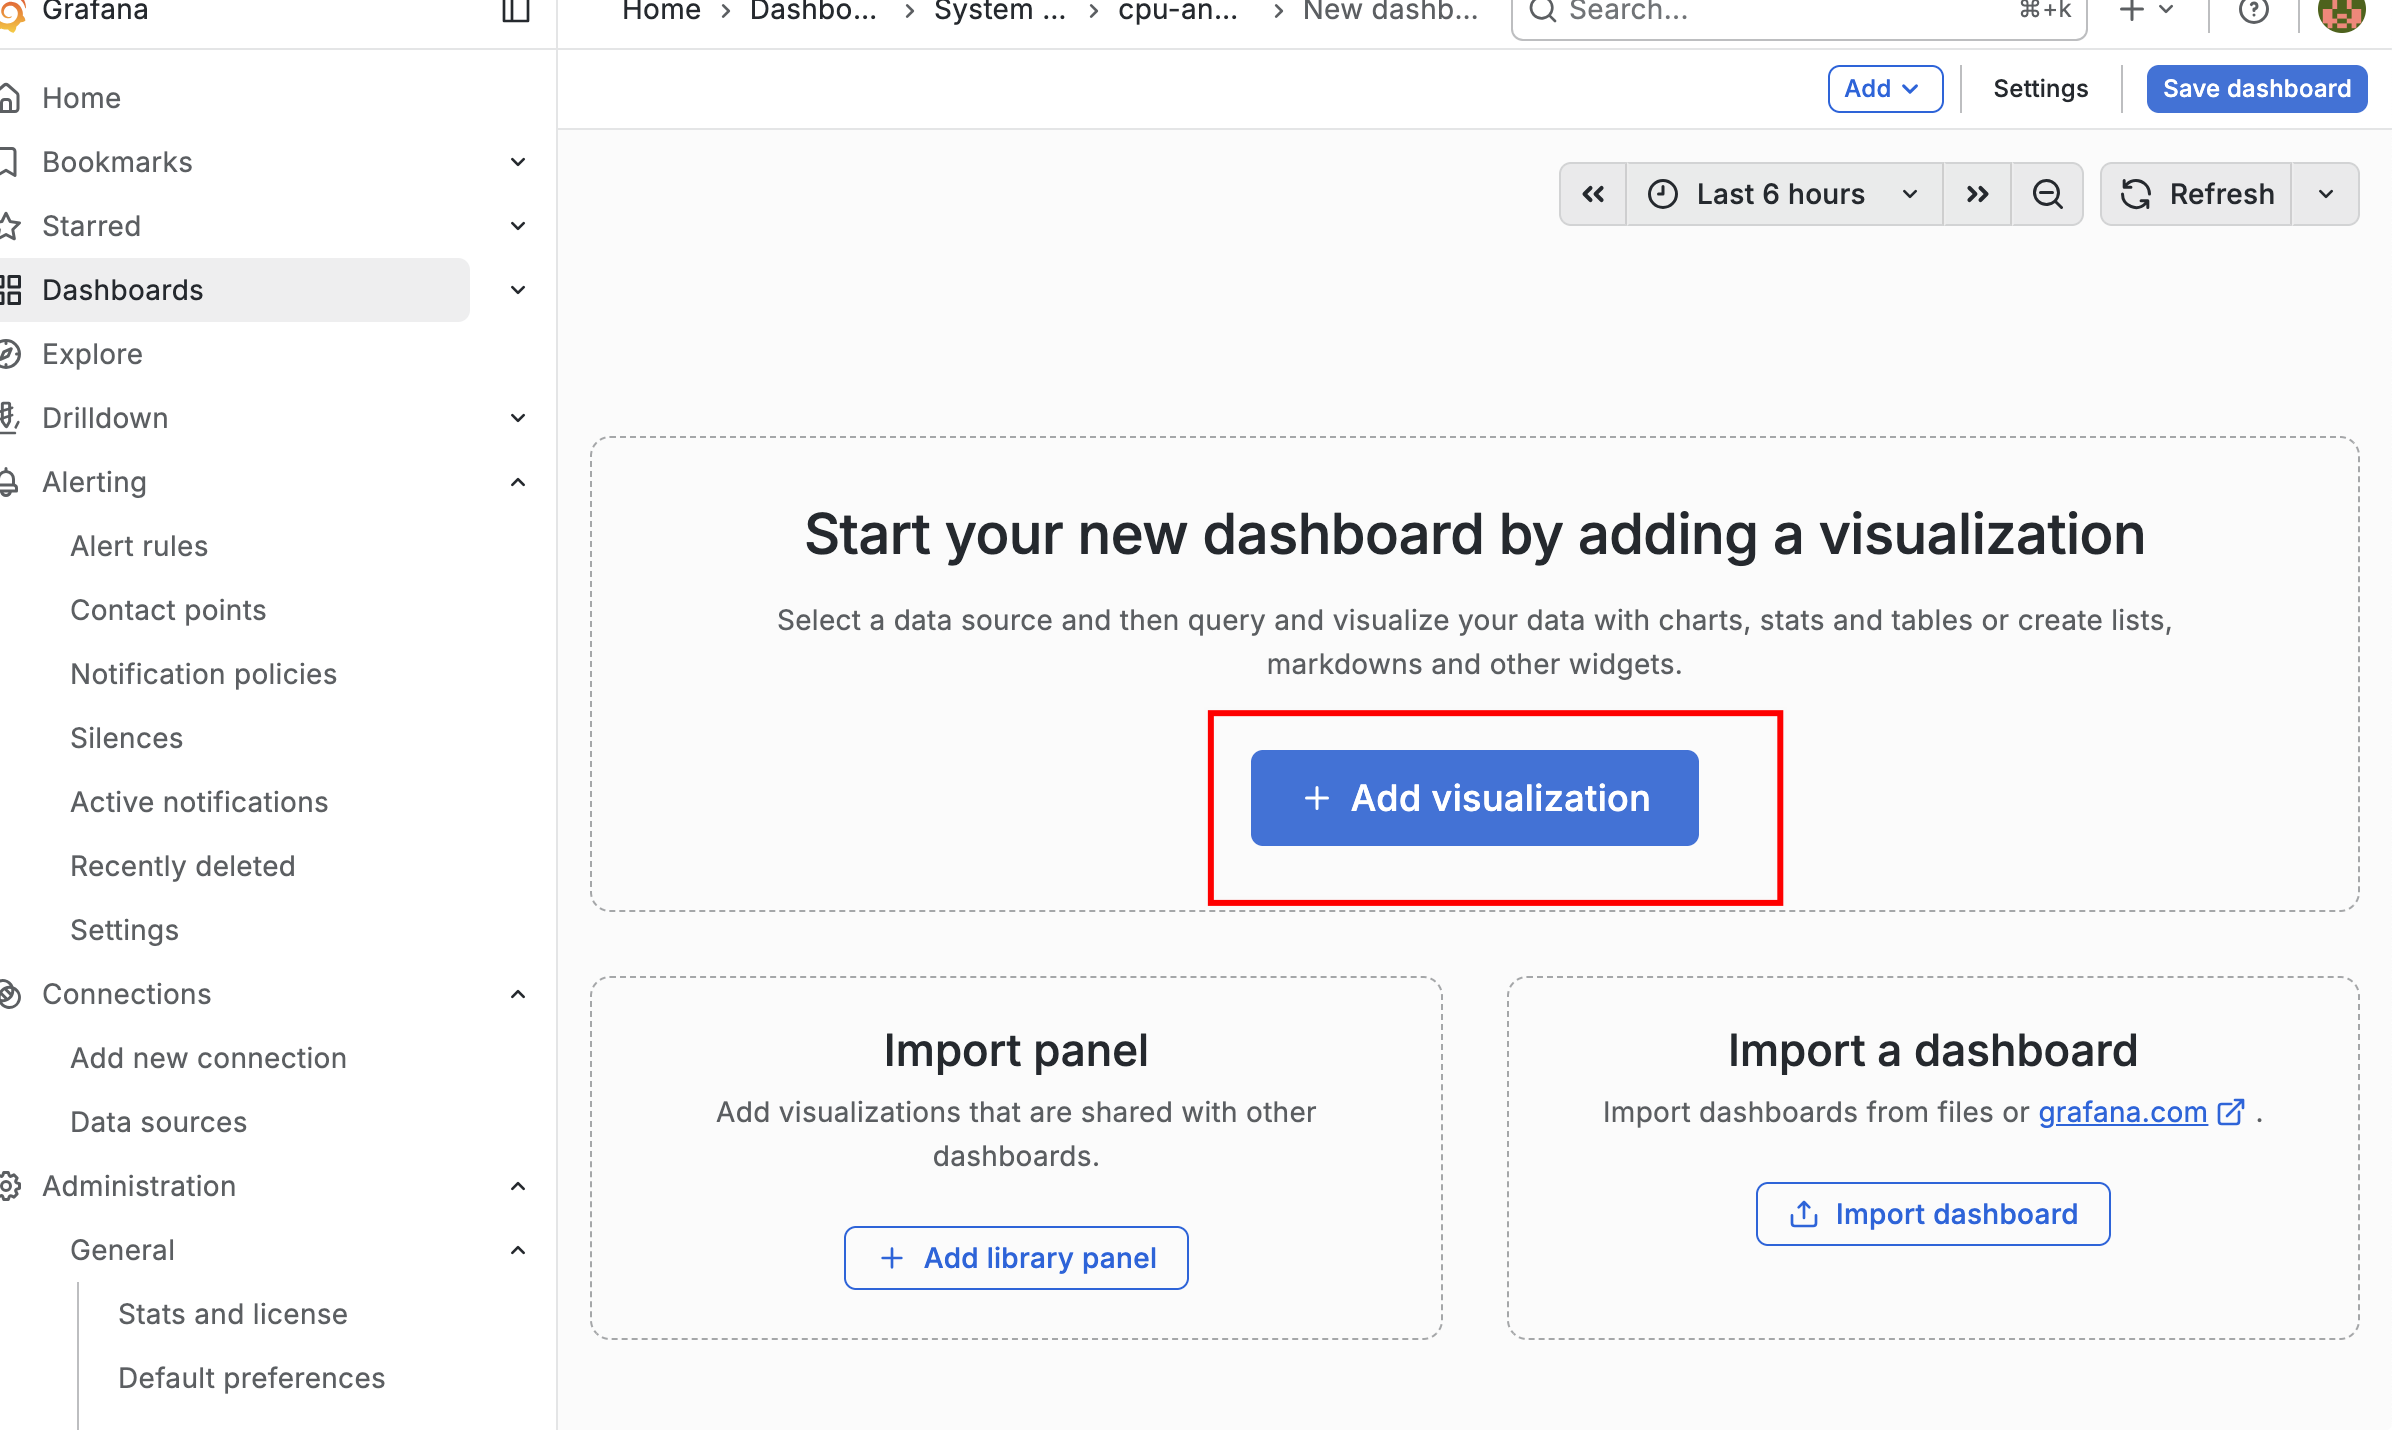The height and width of the screenshot is (1430, 2392).
Task: Click the Refresh dashboard button
Action: tap(2197, 194)
